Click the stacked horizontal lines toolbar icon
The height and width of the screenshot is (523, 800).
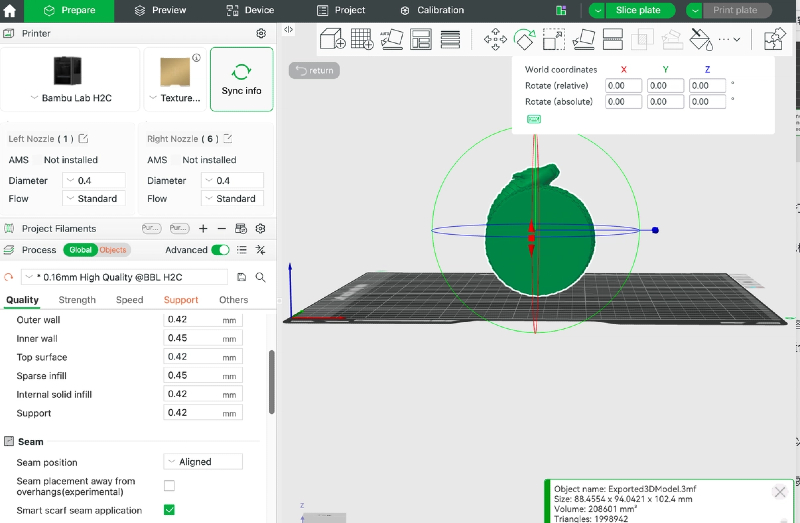(x=450, y=39)
